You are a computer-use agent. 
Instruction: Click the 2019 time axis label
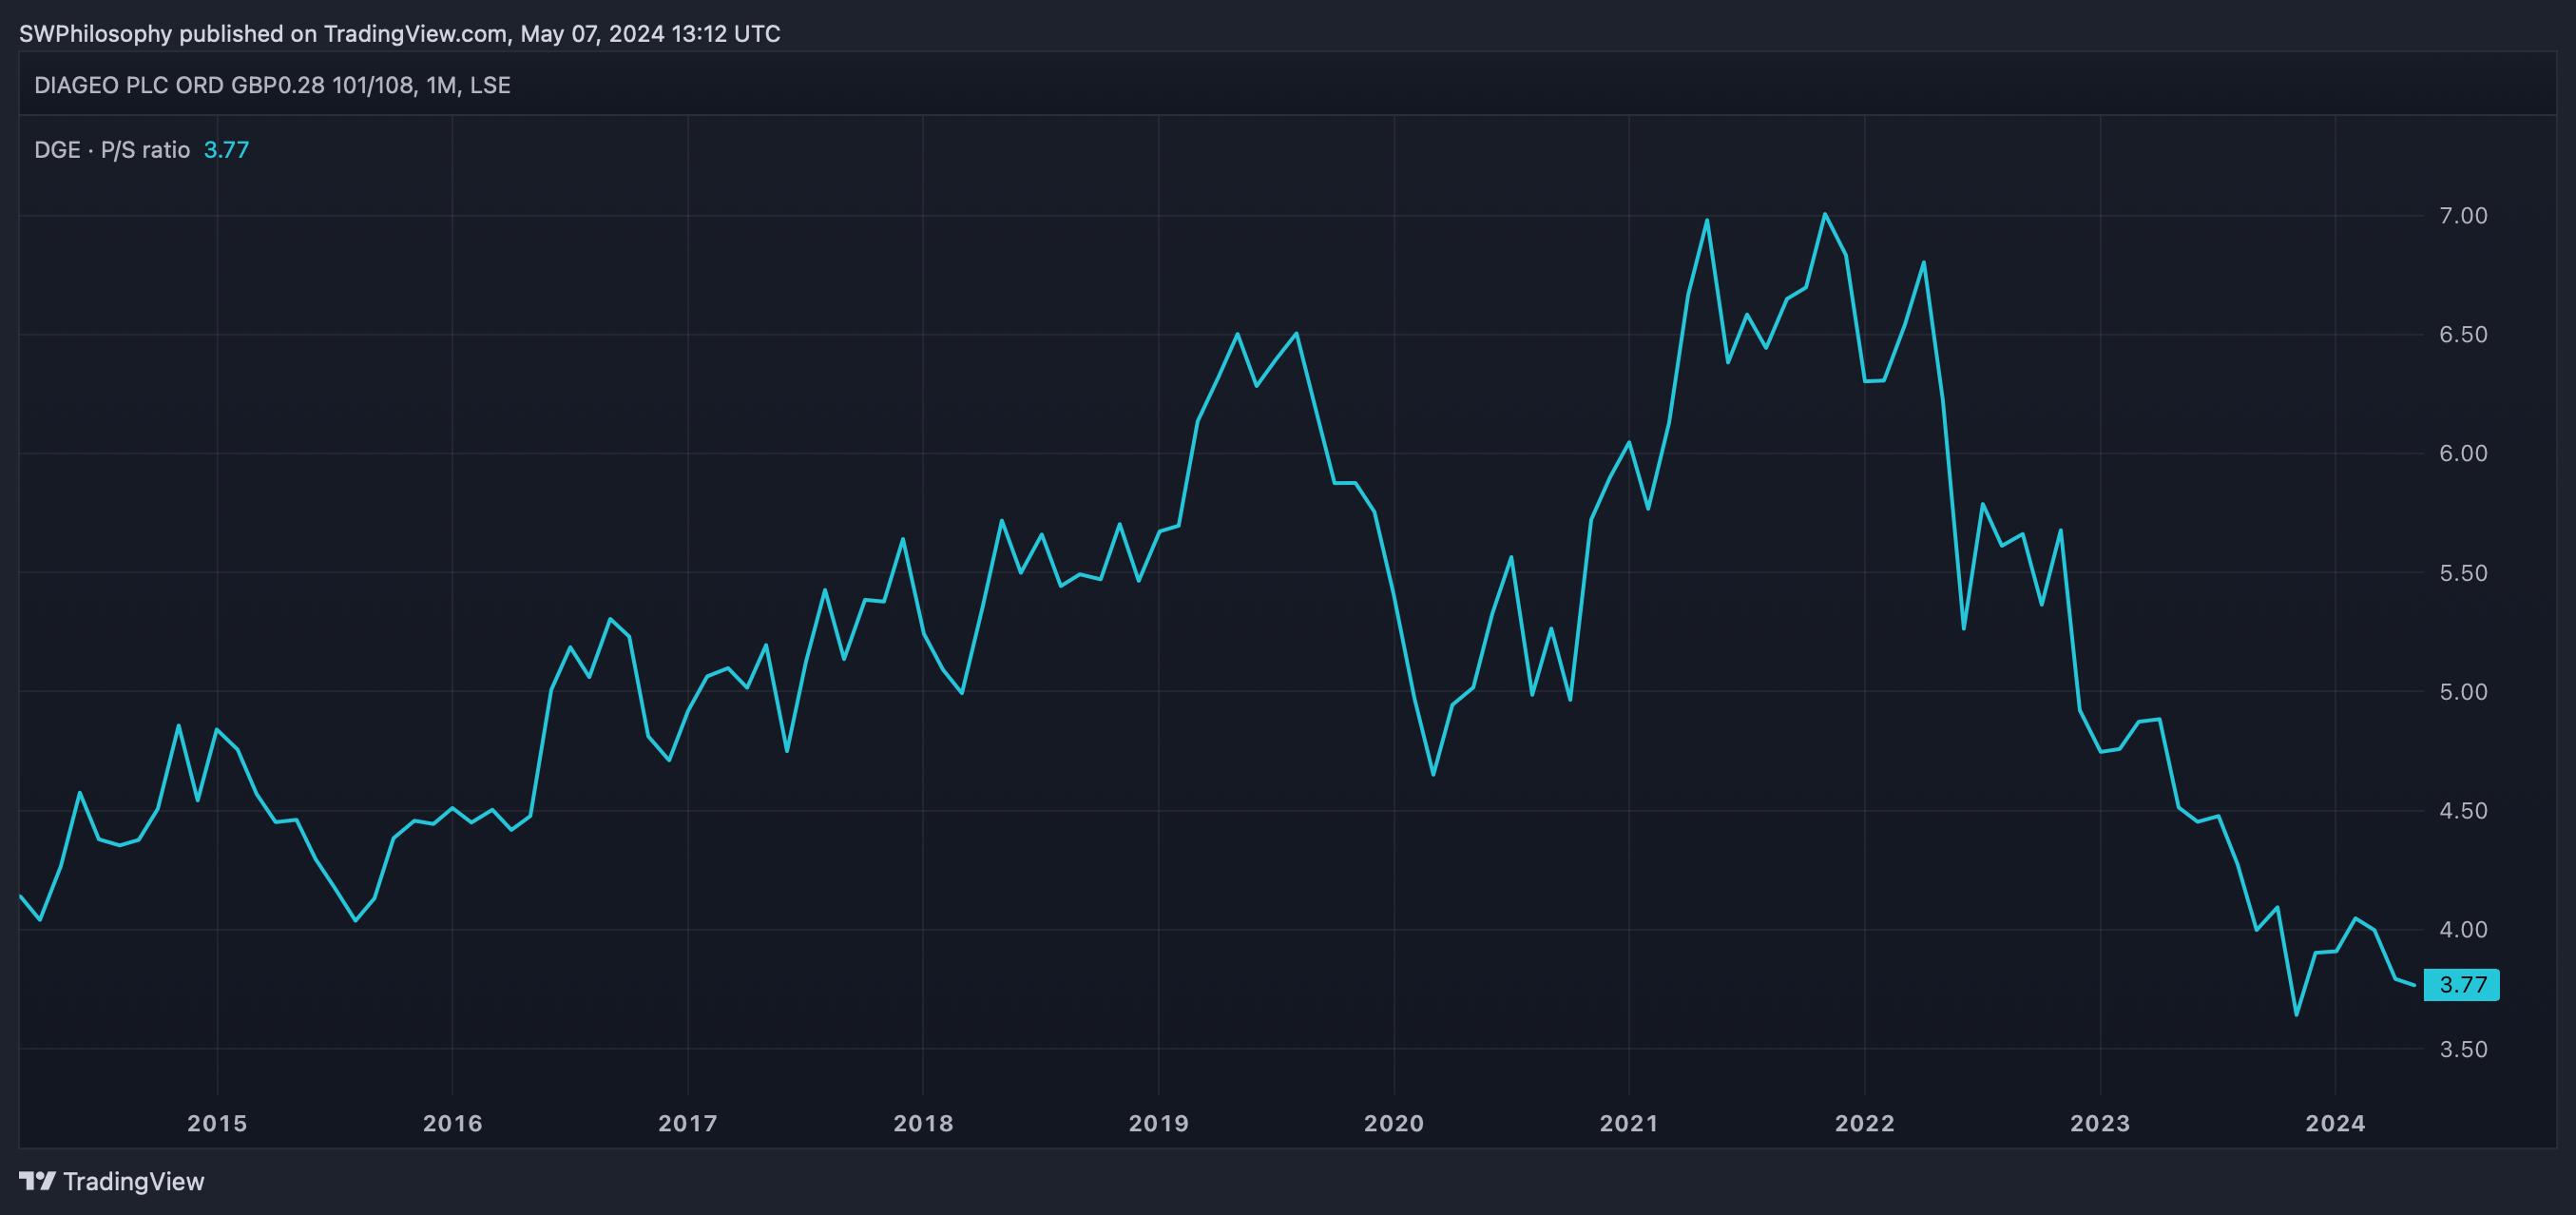[1158, 1123]
